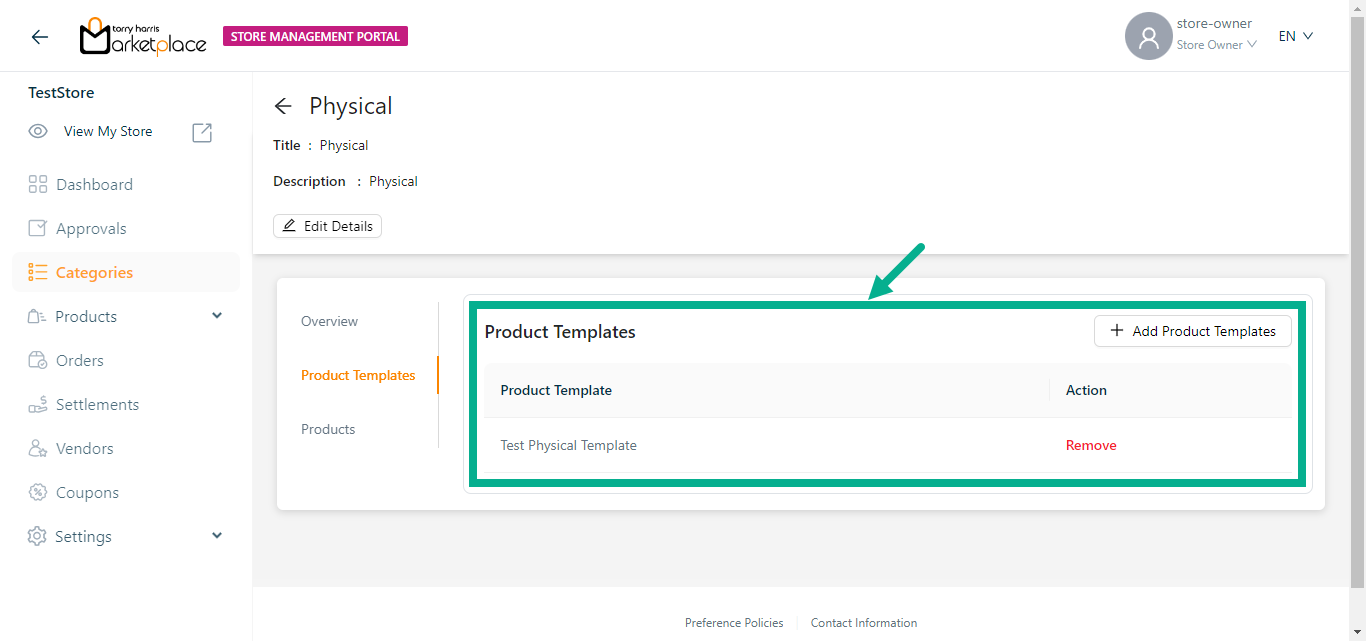Viewport: 1366px width, 641px height.
Task: Open the Store Owner account dropdown
Action: tap(1216, 45)
